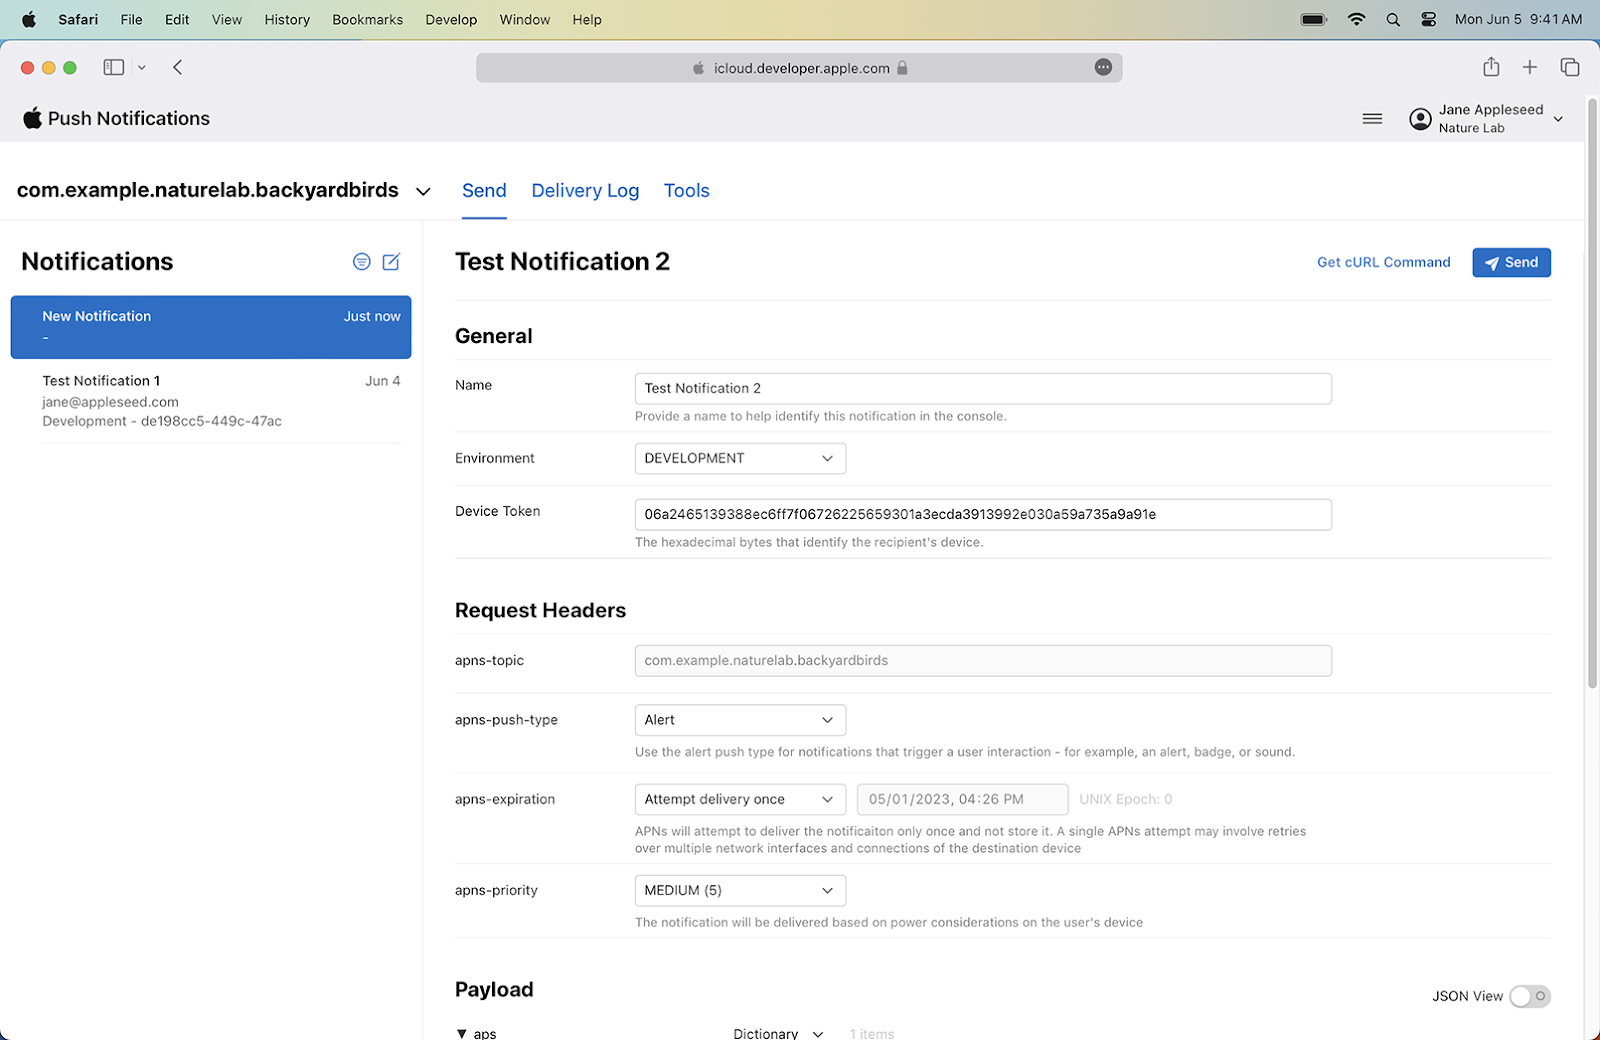Click the apns-topic field

point(983,661)
